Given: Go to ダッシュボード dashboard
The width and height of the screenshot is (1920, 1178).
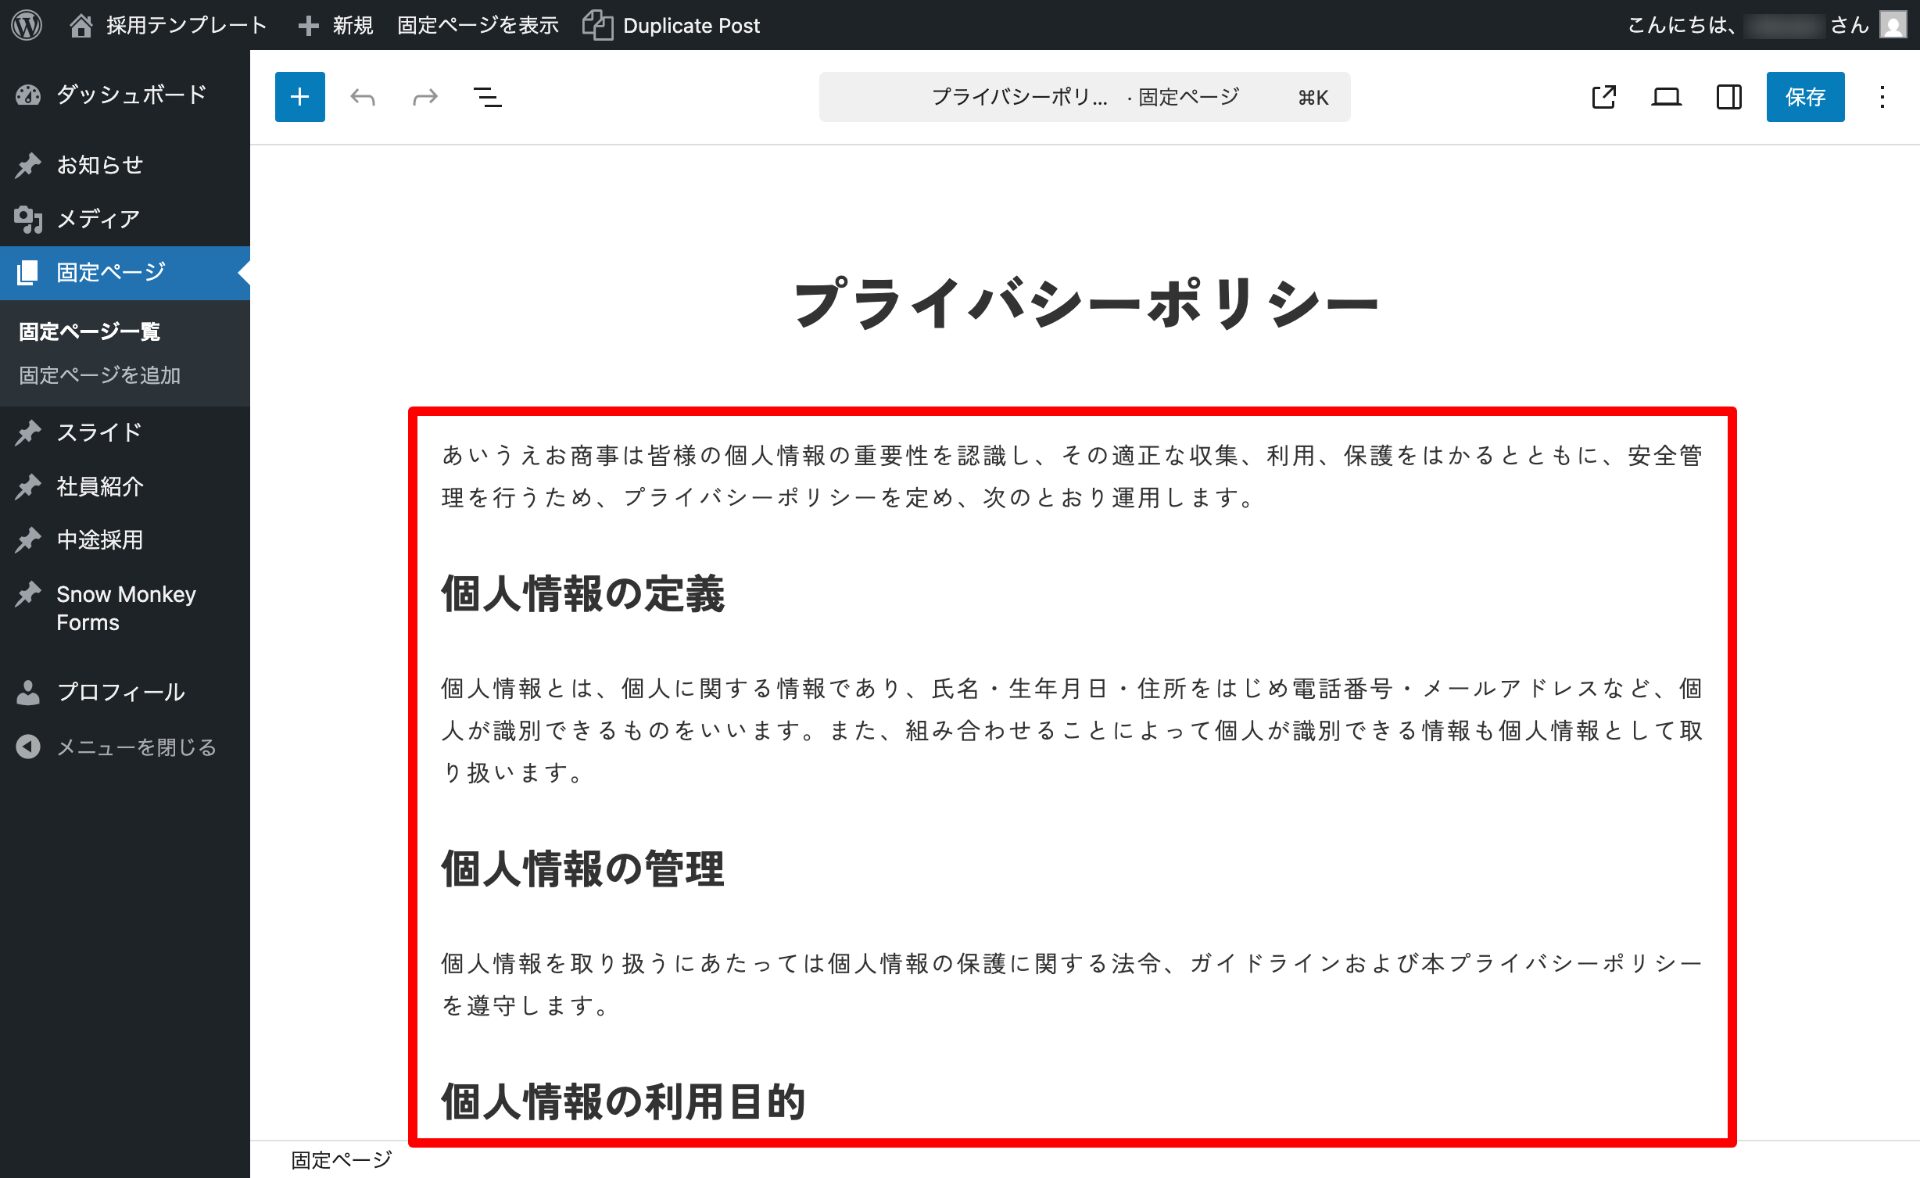Looking at the screenshot, I should 130,94.
